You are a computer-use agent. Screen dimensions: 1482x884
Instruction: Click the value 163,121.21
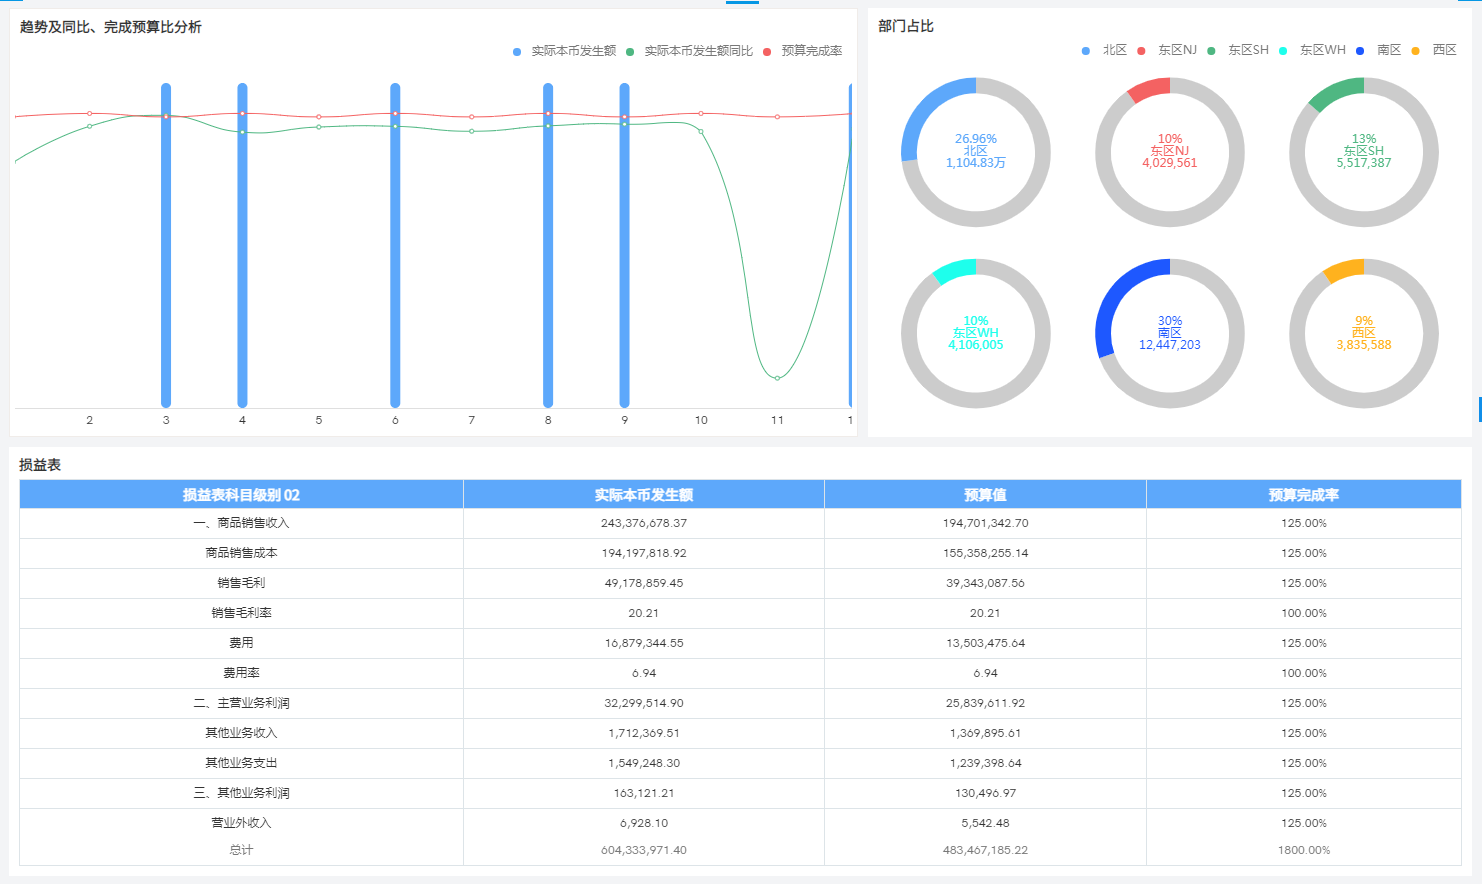pyautogui.click(x=644, y=793)
